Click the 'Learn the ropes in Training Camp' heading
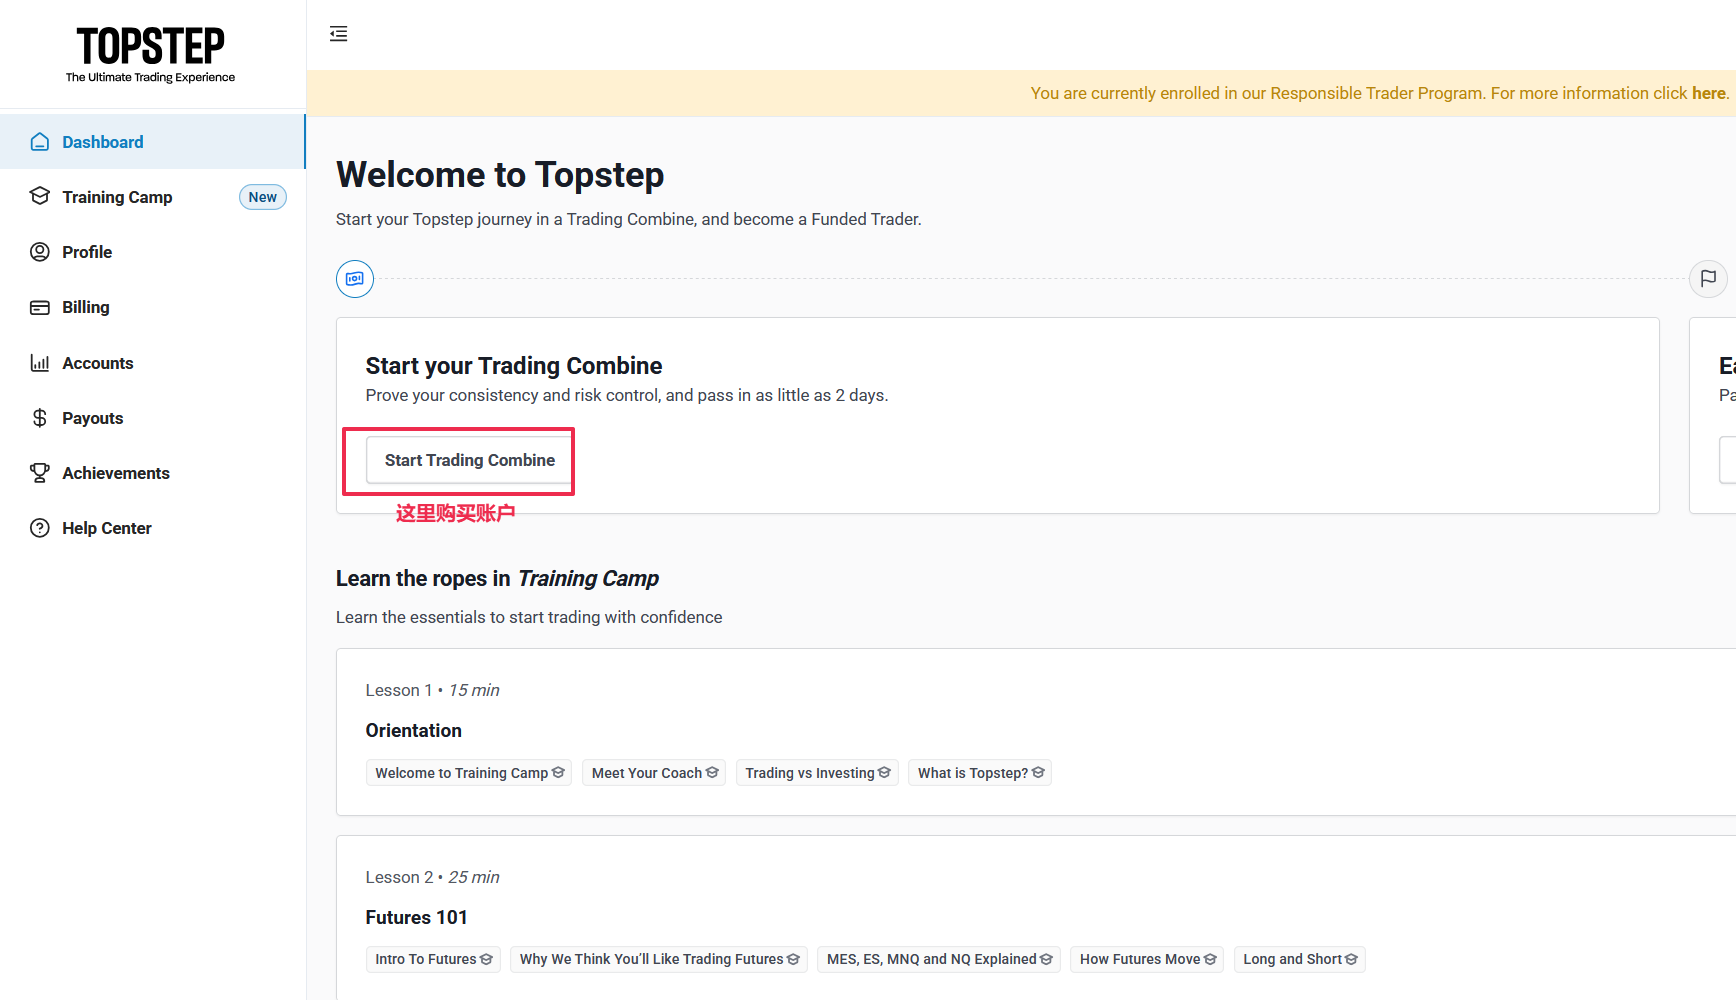The width and height of the screenshot is (1736, 1000). point(497,579)
